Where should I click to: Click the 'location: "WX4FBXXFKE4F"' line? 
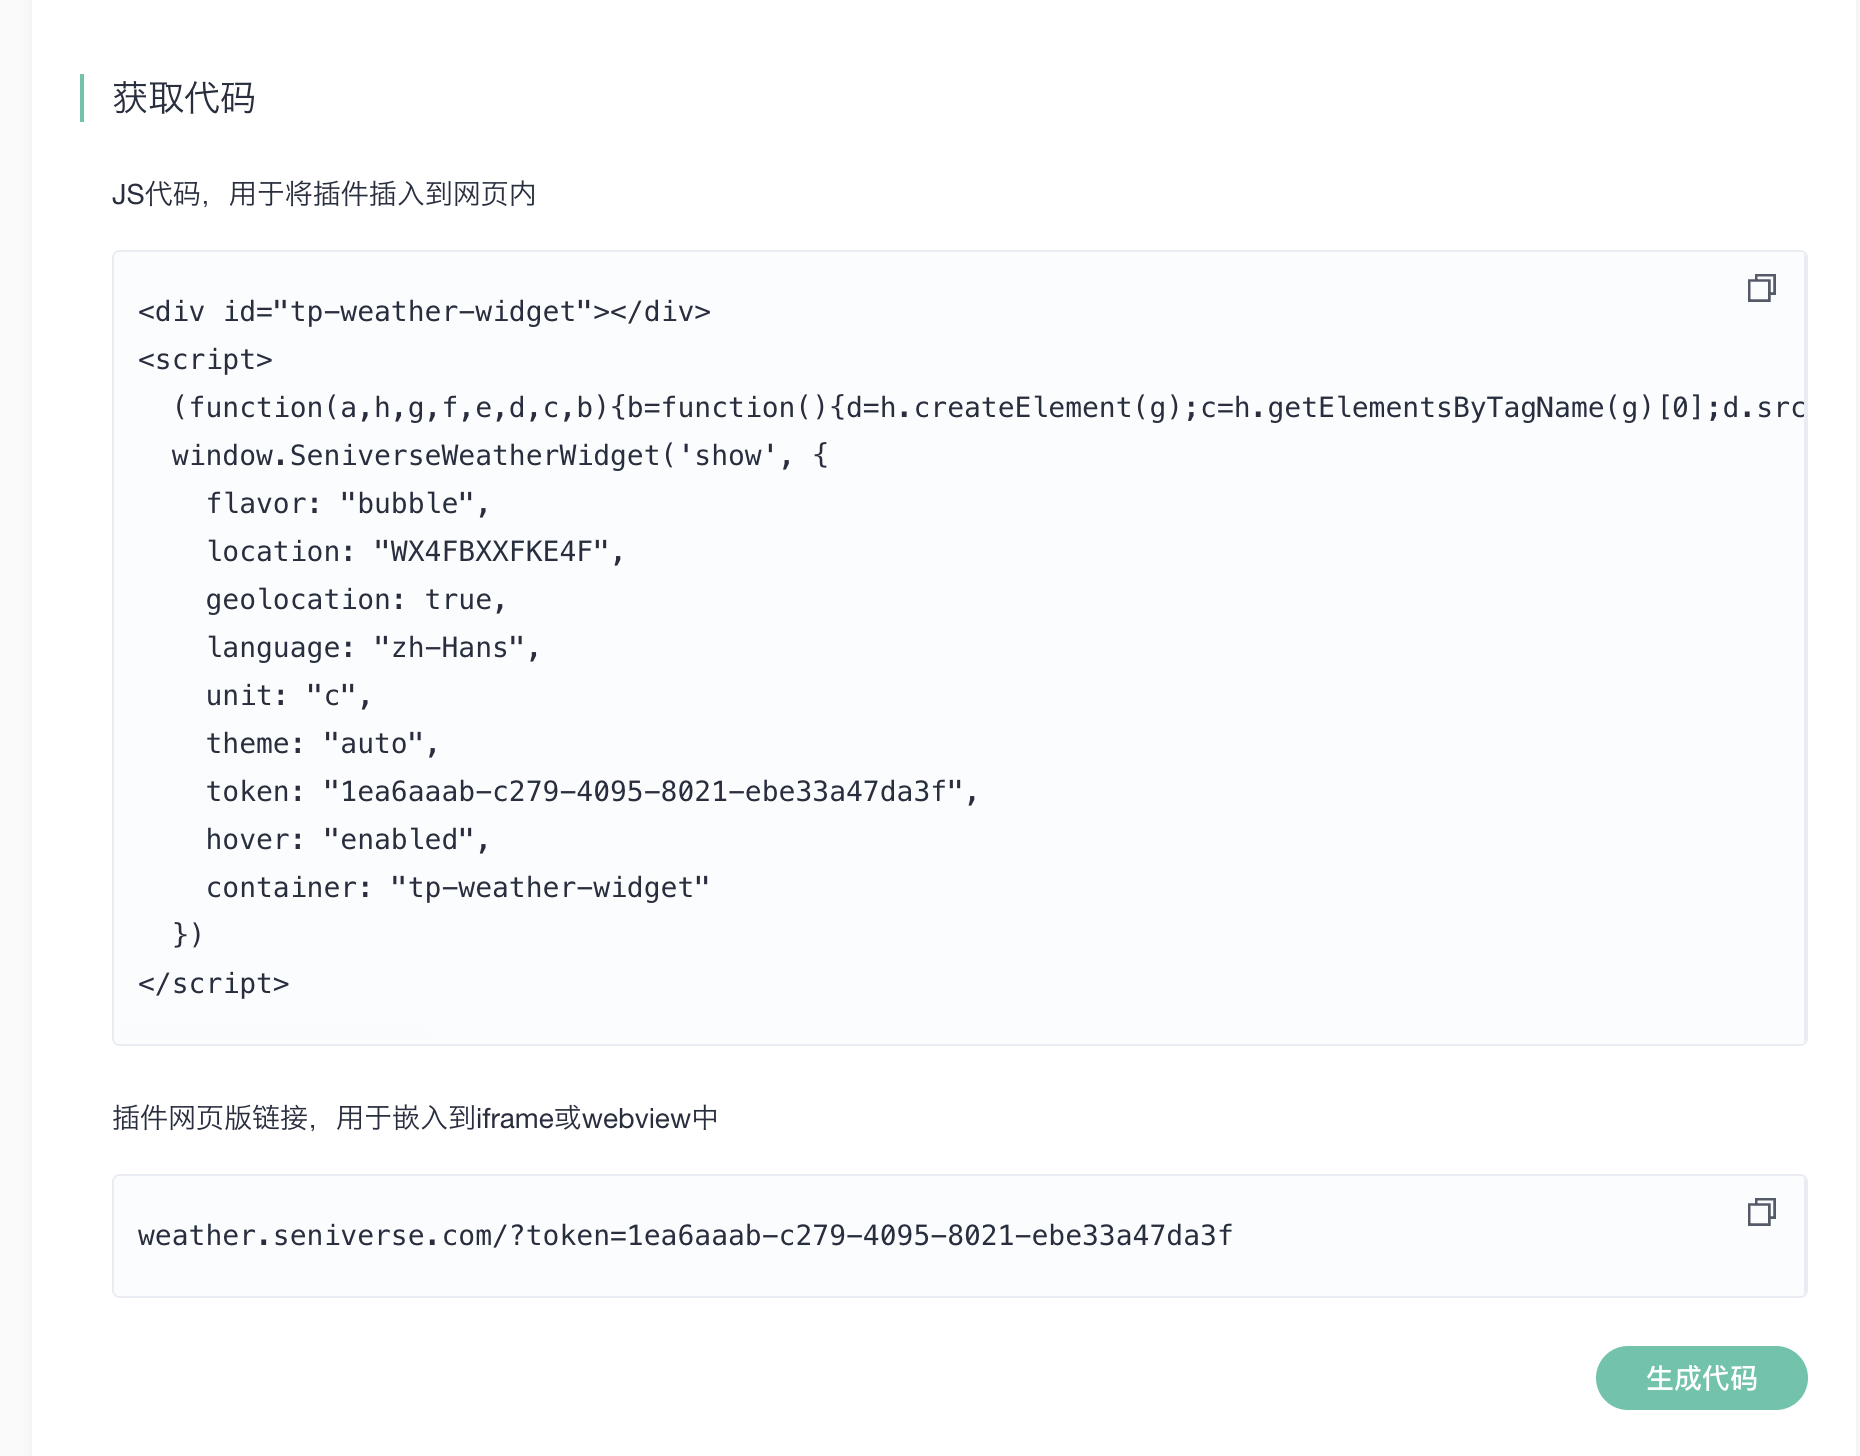(x=415, y=552)
